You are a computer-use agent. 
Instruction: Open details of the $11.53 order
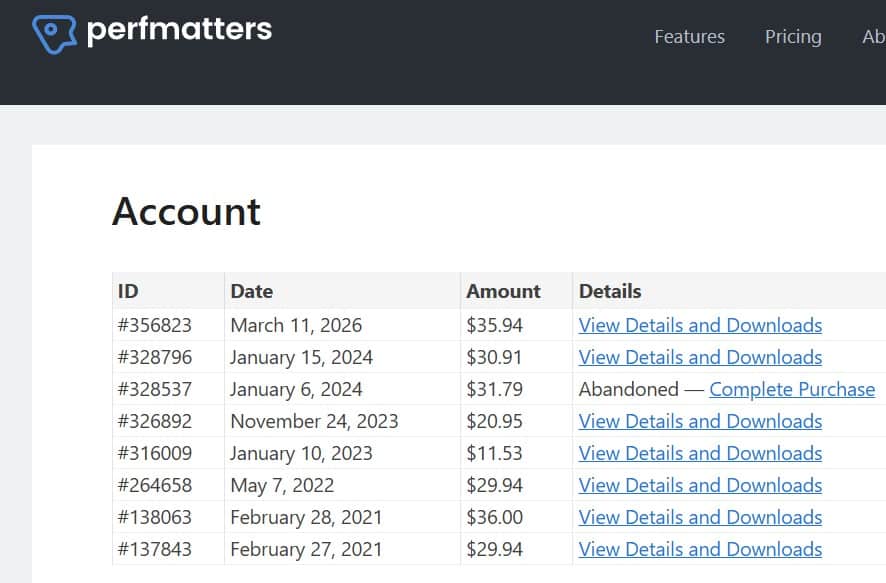[700, 453]
